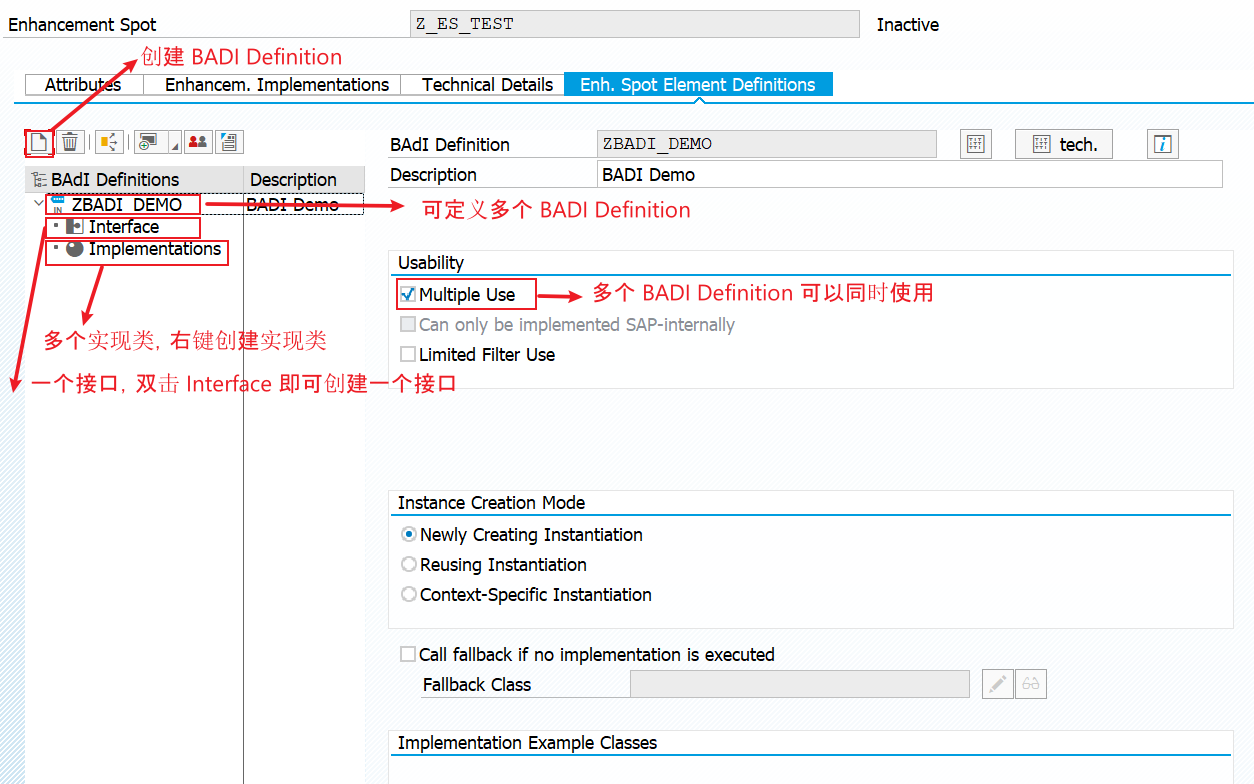Switch to the Technical Details tab

(x=487, y=85)
